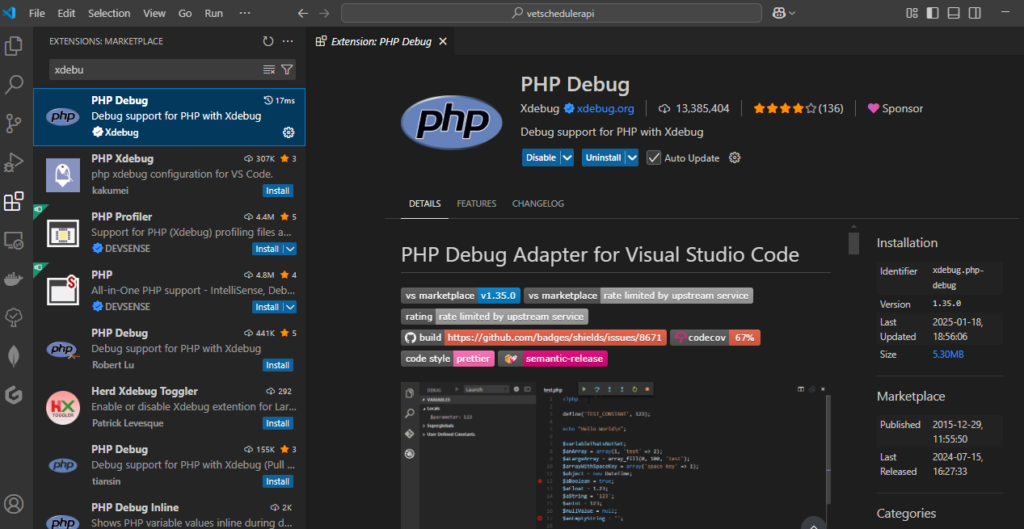Open the xdebug.org publisher link
The width and height of the screenshot is (1024, 529).
point(605,108)
